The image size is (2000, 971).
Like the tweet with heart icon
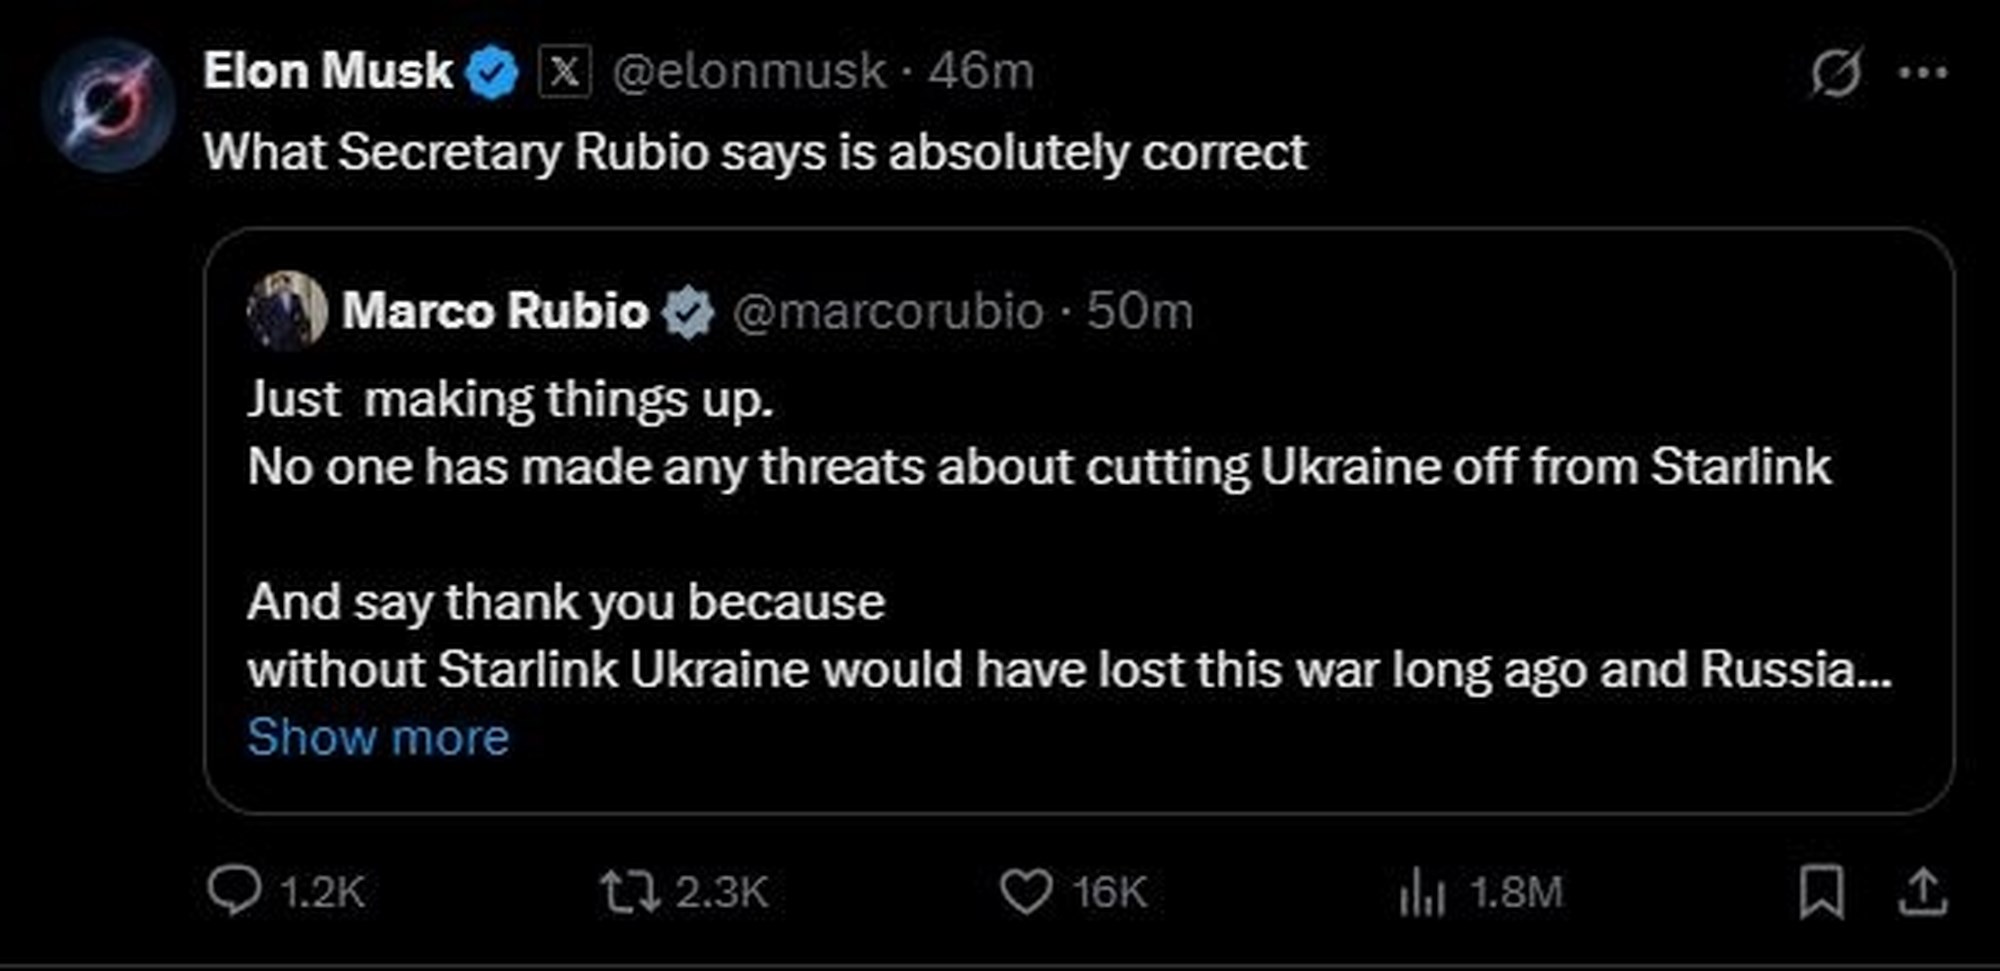point(1026,891)
